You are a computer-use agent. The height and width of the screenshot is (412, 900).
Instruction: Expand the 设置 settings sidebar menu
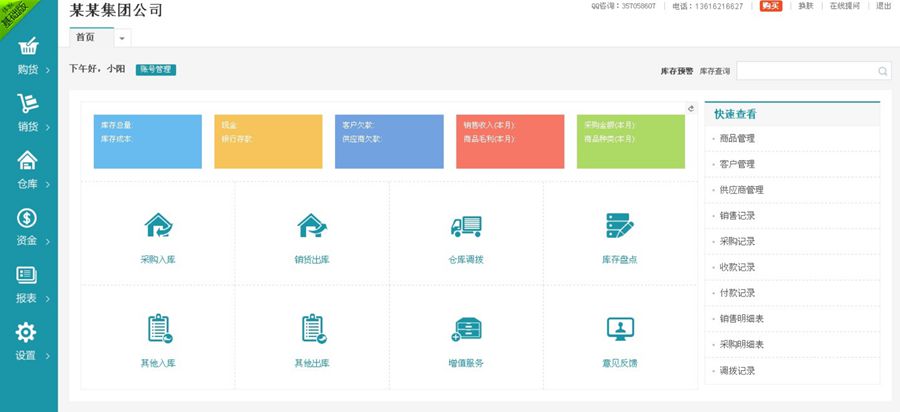(x=28, y=341)
